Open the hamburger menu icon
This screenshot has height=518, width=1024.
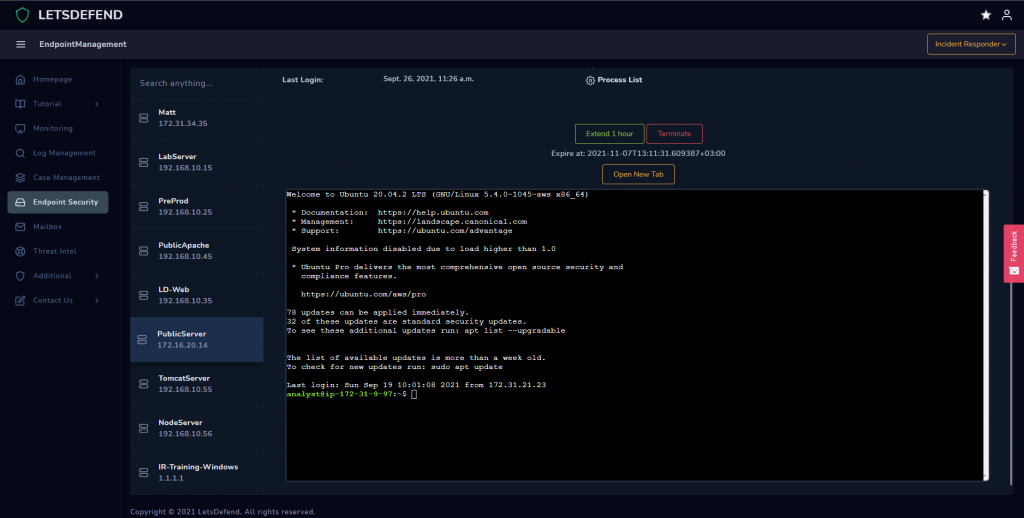(21, 45)
